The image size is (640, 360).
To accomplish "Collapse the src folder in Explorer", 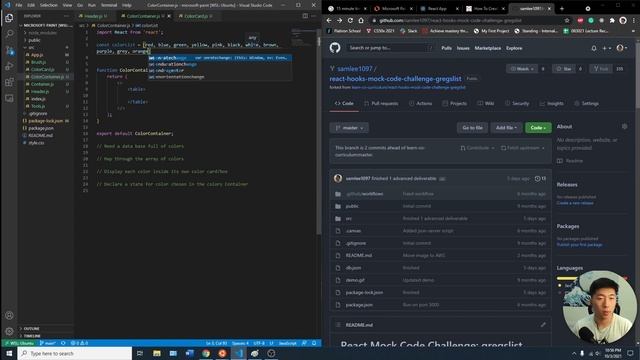I will coord(31,47).
